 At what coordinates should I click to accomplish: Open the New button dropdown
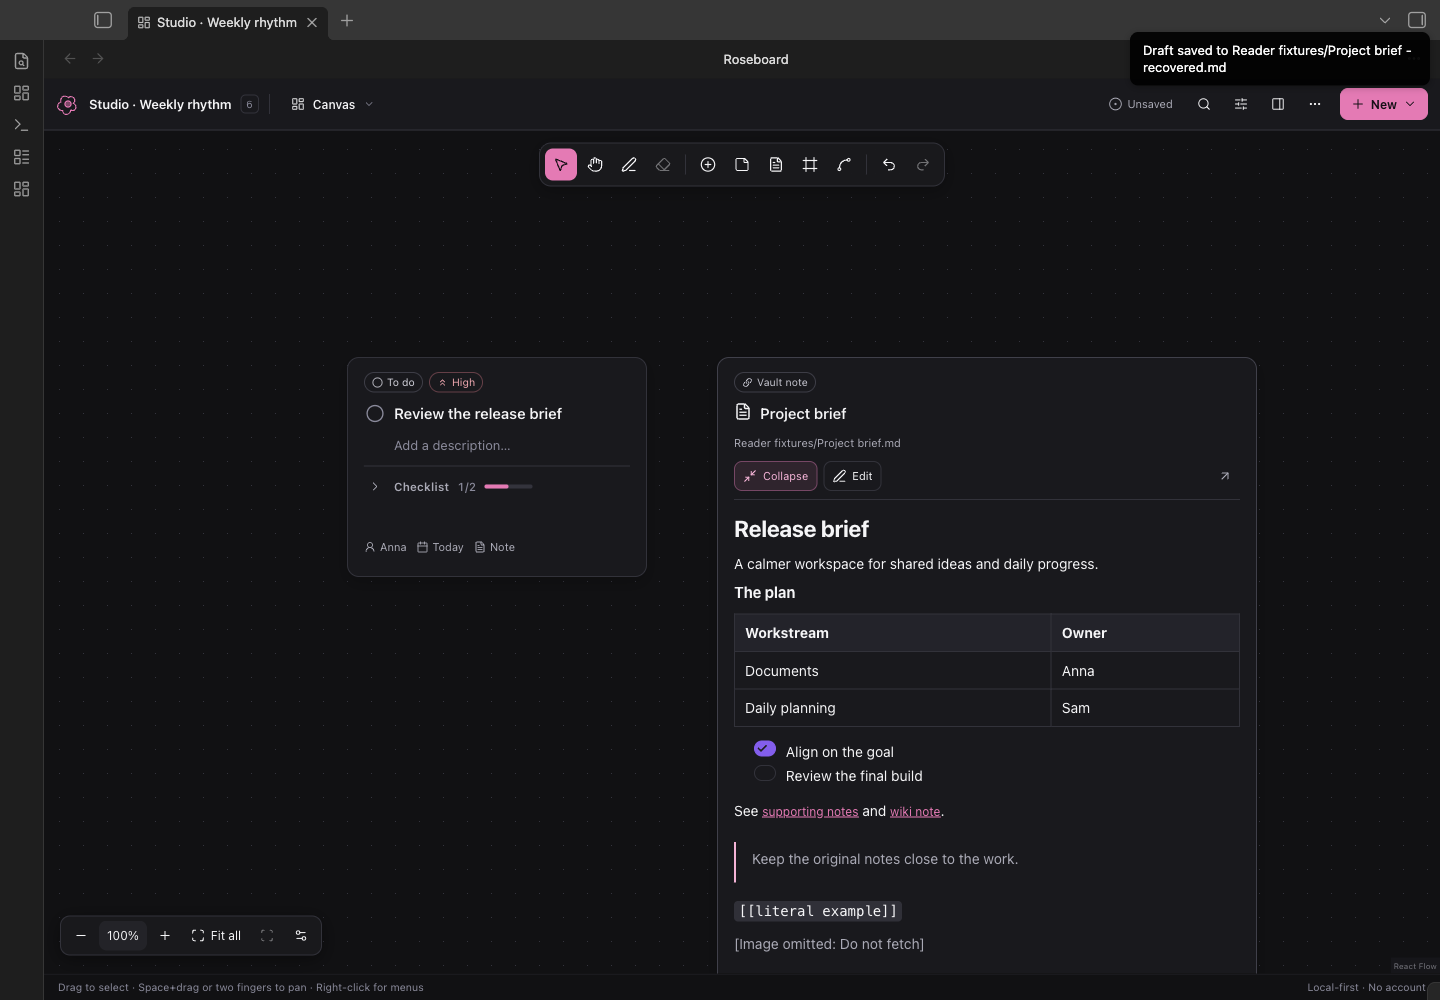click(1384, 104)
